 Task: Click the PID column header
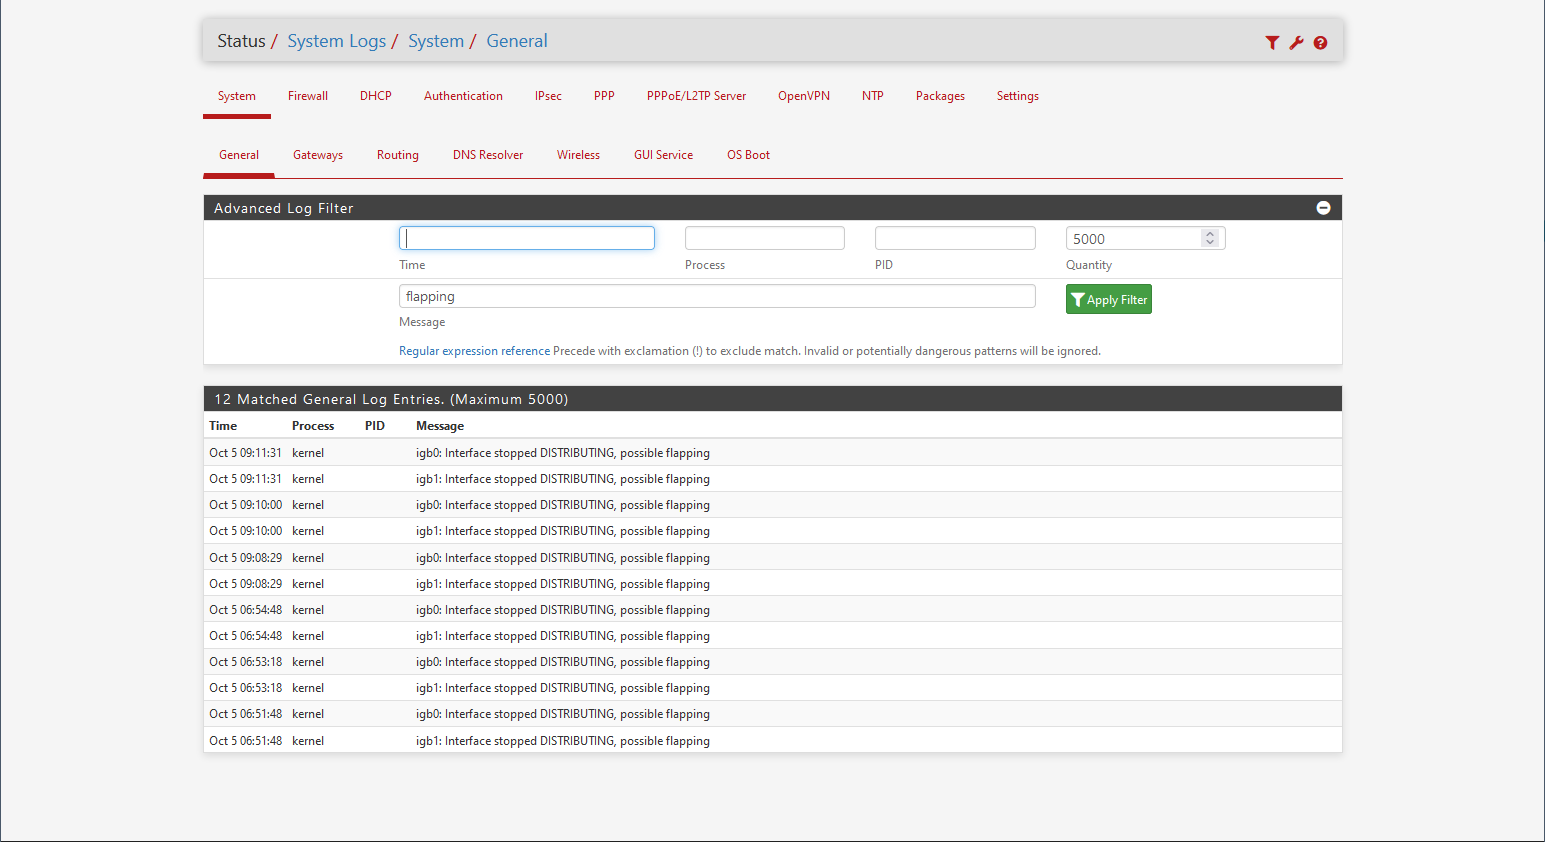(375, 426)
